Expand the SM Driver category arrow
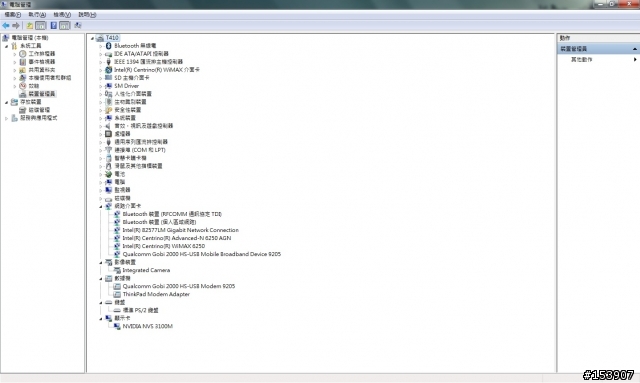 point(101,86)
